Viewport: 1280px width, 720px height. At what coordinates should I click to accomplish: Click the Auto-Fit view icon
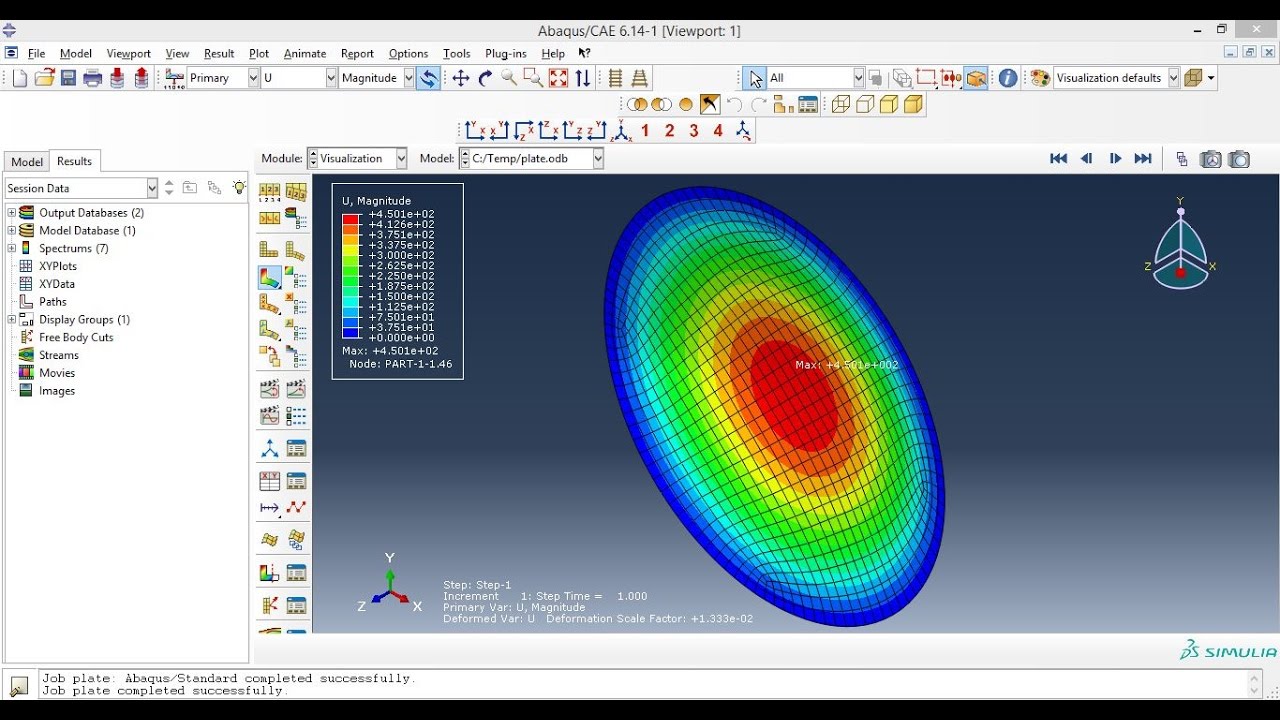coord(558,78)
